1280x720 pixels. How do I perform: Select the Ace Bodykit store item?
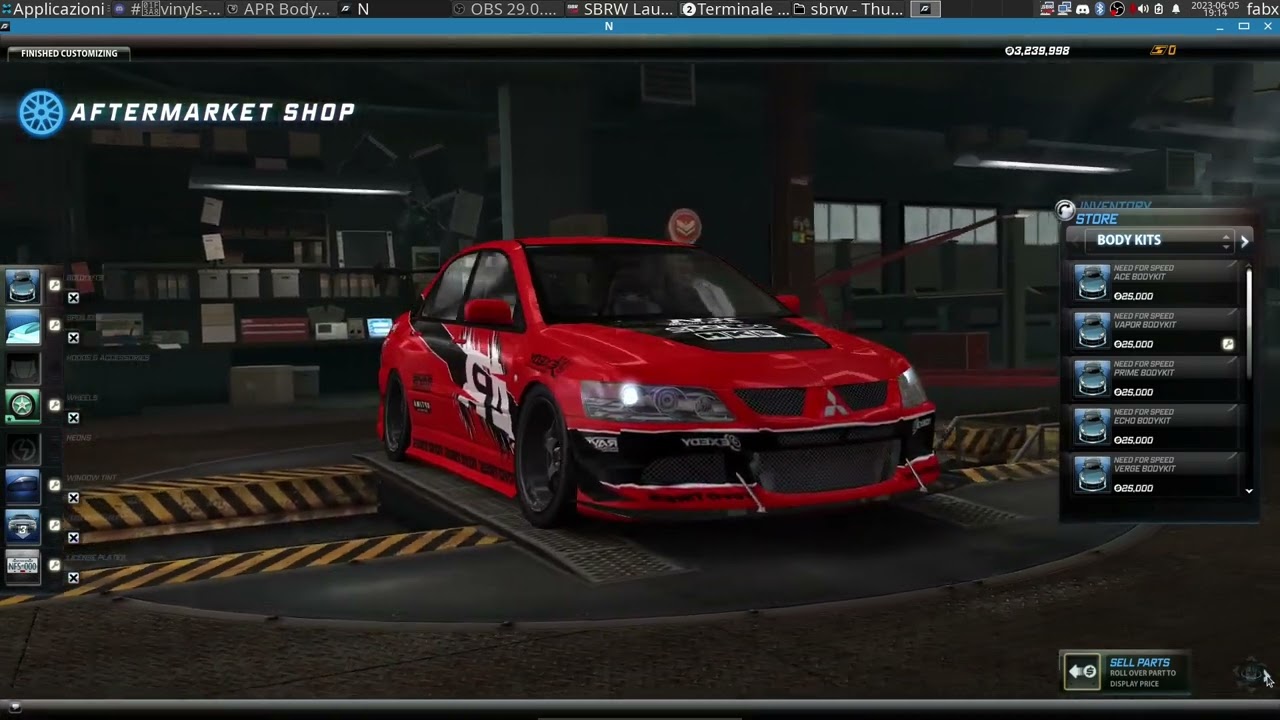(1155, 283)
